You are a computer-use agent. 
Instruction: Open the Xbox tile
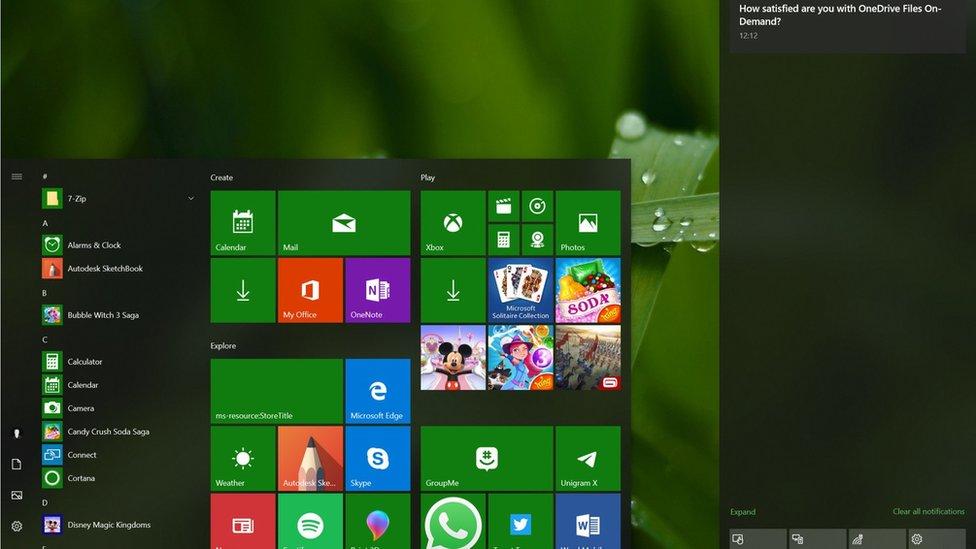click(x=452, y=223)
